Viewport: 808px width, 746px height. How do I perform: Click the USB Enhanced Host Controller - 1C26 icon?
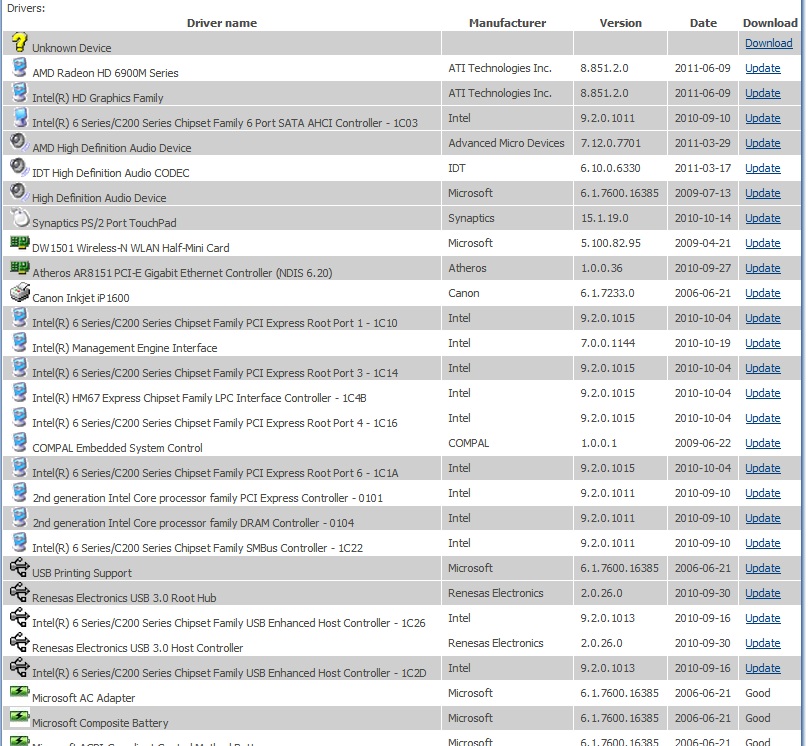(20, 617)
